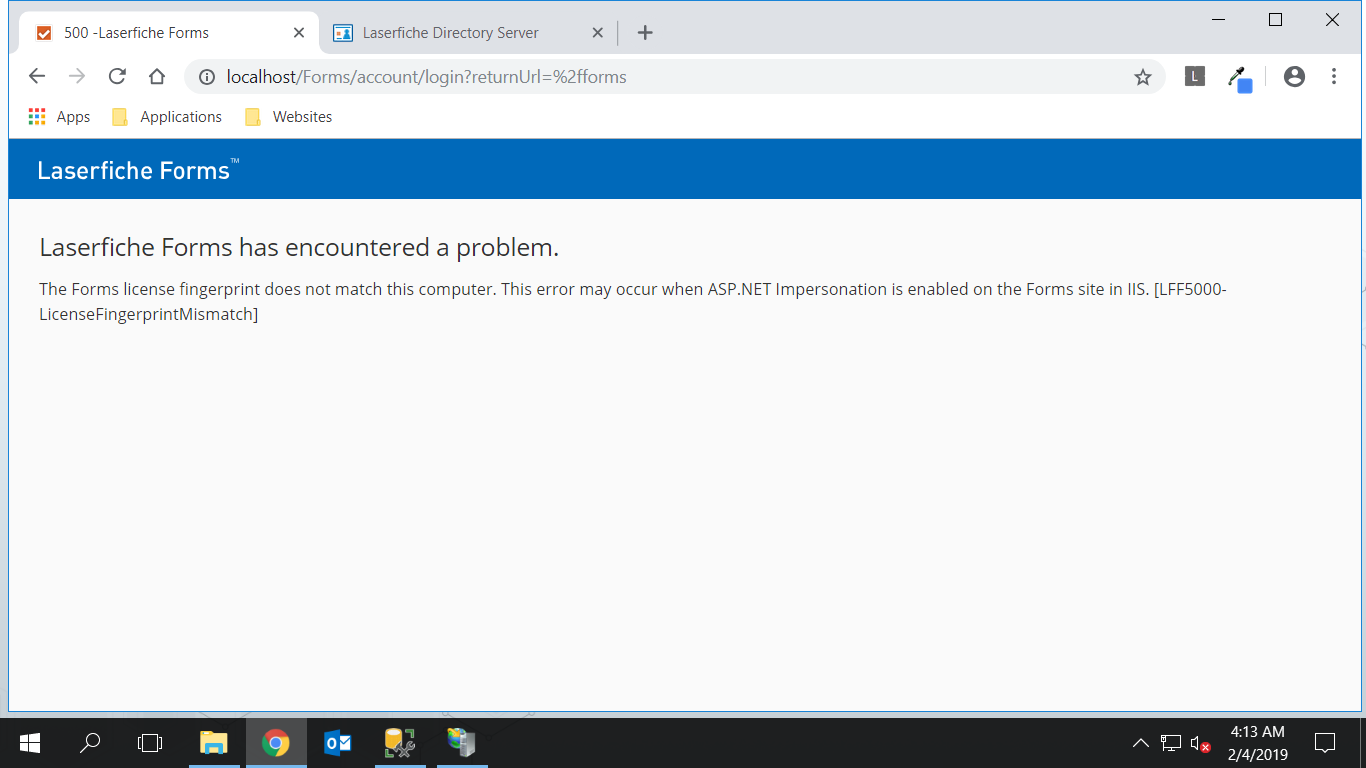Open the Apps grid shortcut
The image size is (1366, 768).
click(59, 117)
